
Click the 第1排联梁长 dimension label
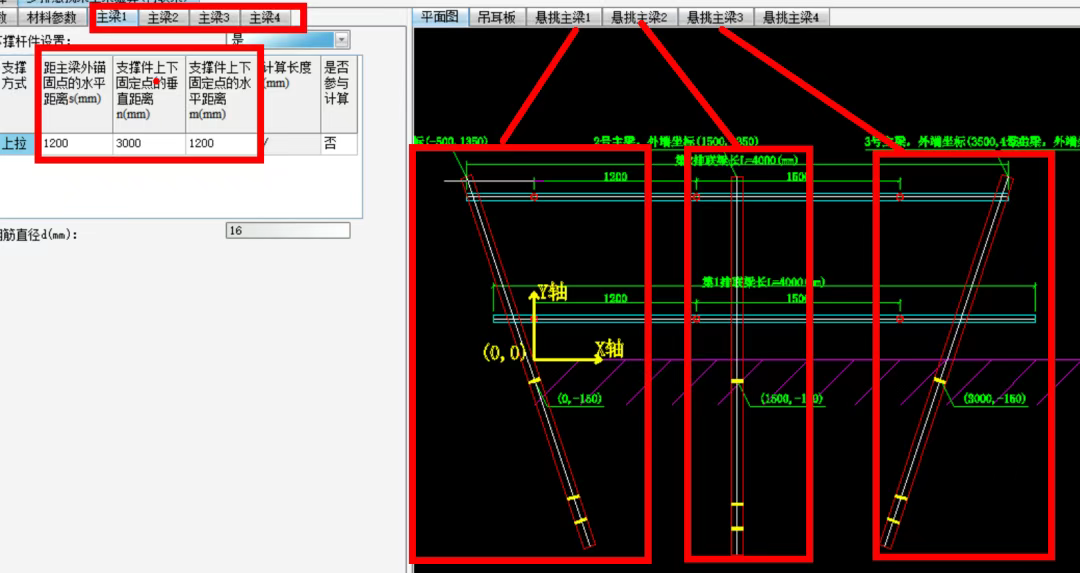coord(763,282)
